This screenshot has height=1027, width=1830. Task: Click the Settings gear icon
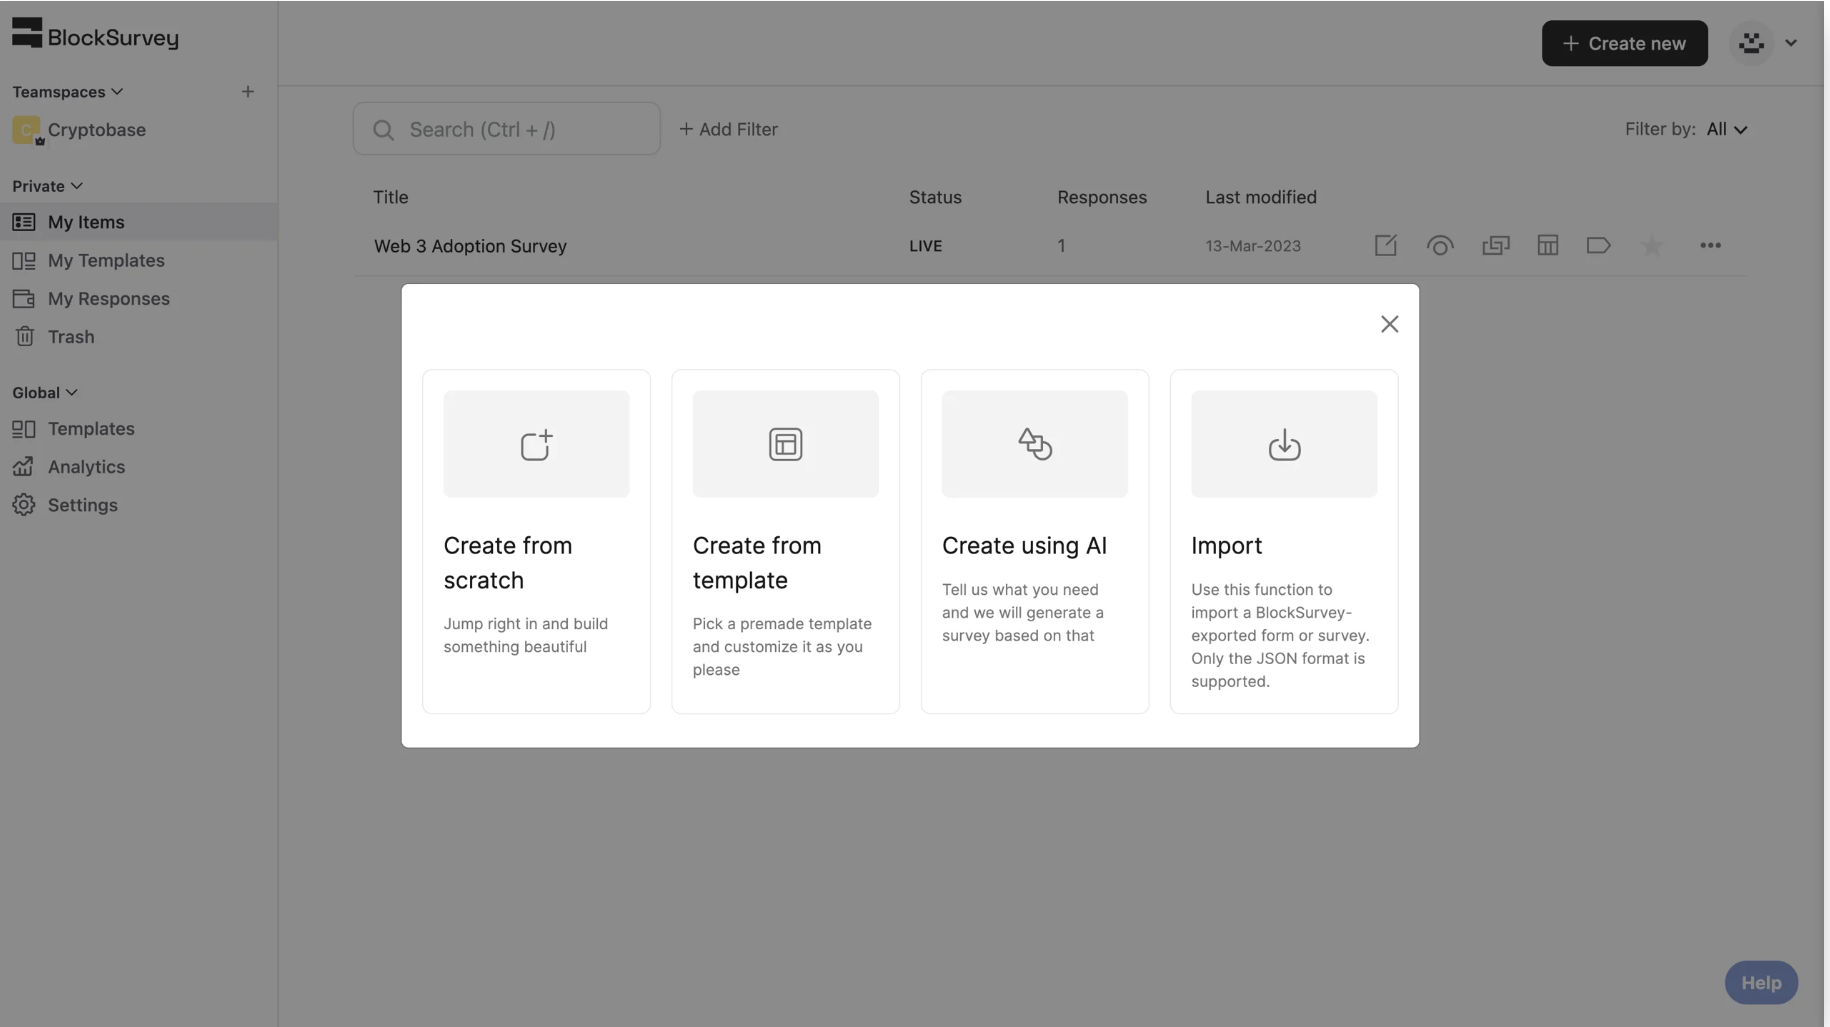24,505
